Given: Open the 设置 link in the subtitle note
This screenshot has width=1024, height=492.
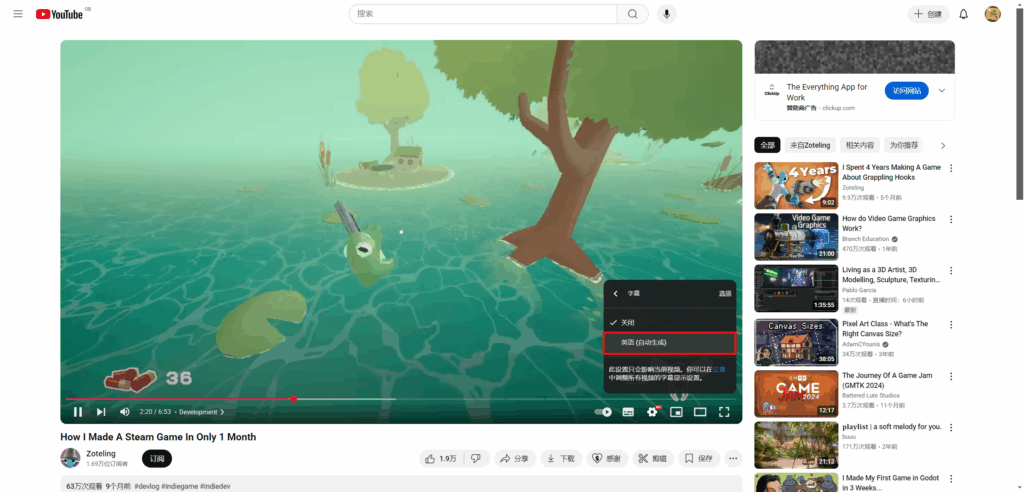Looking at the screenshot, I should point(718,369).
